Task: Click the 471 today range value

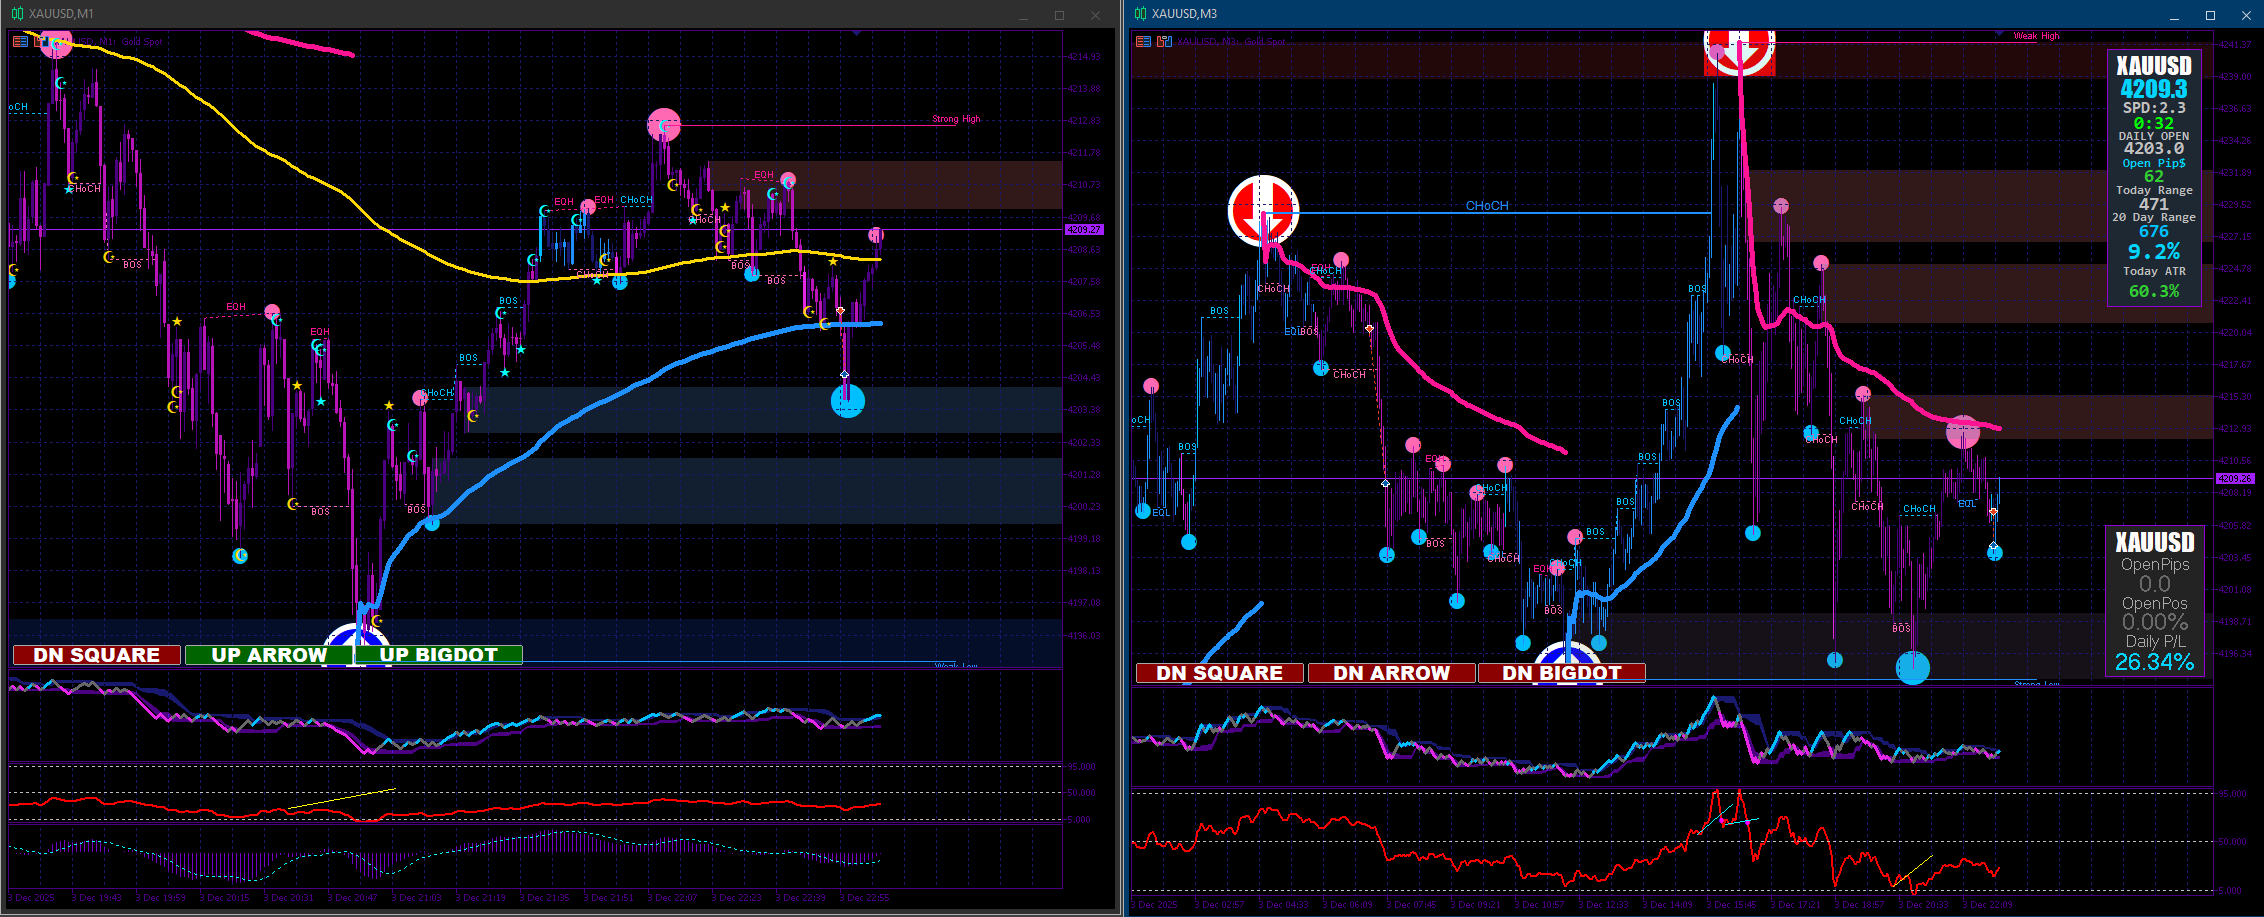Action: point(2154,204)
